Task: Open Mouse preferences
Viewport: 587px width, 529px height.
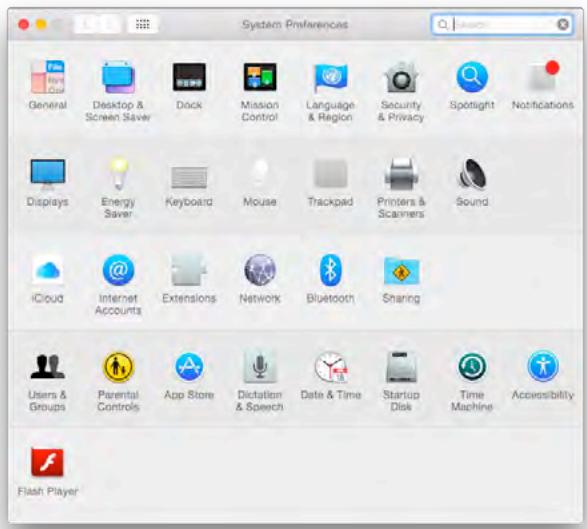Action: point(260,172)
